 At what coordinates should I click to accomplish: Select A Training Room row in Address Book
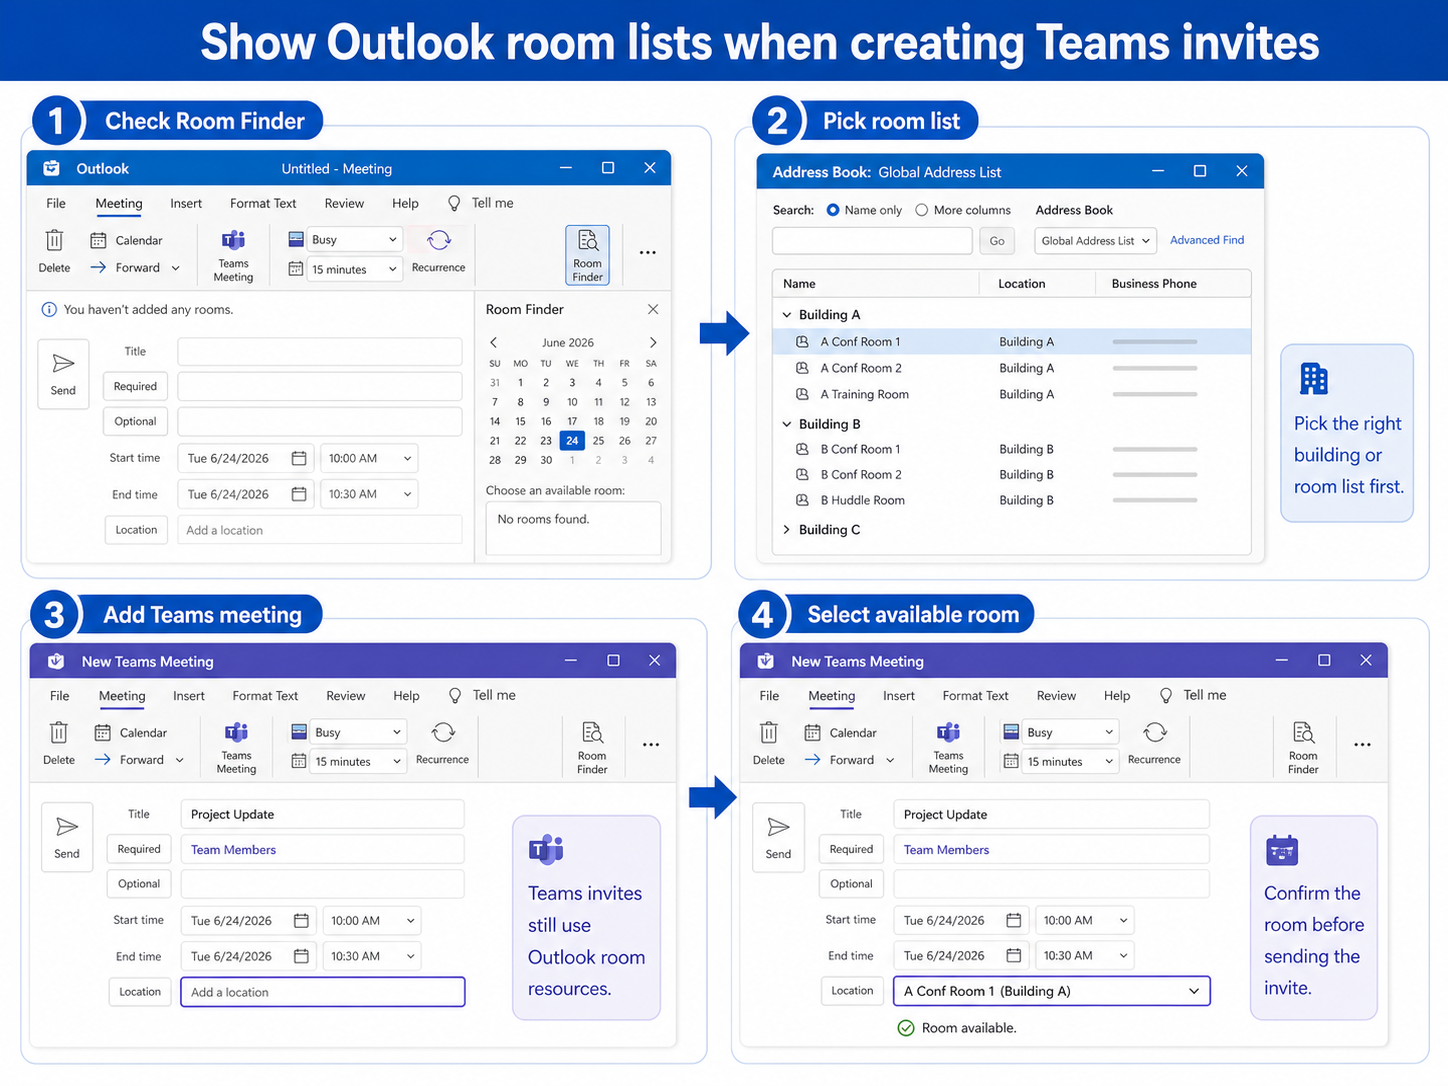1012,394
